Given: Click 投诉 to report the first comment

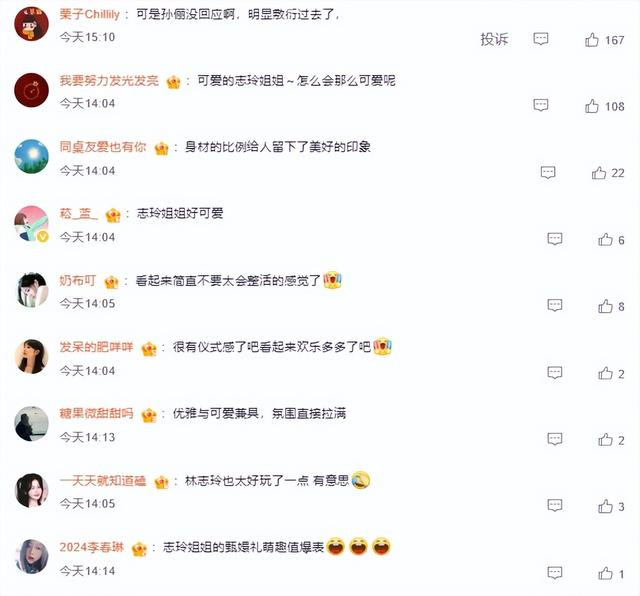Looking at the screenshot, I should pos(494,39).
